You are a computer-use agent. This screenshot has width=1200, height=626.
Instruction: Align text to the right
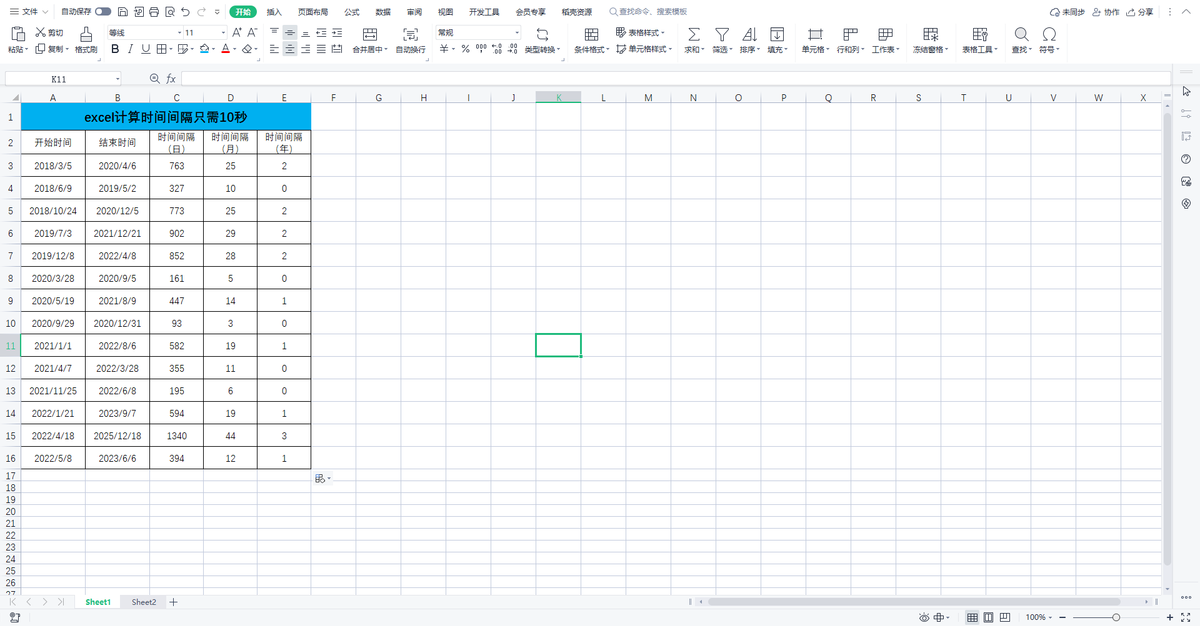click(306, 48)
